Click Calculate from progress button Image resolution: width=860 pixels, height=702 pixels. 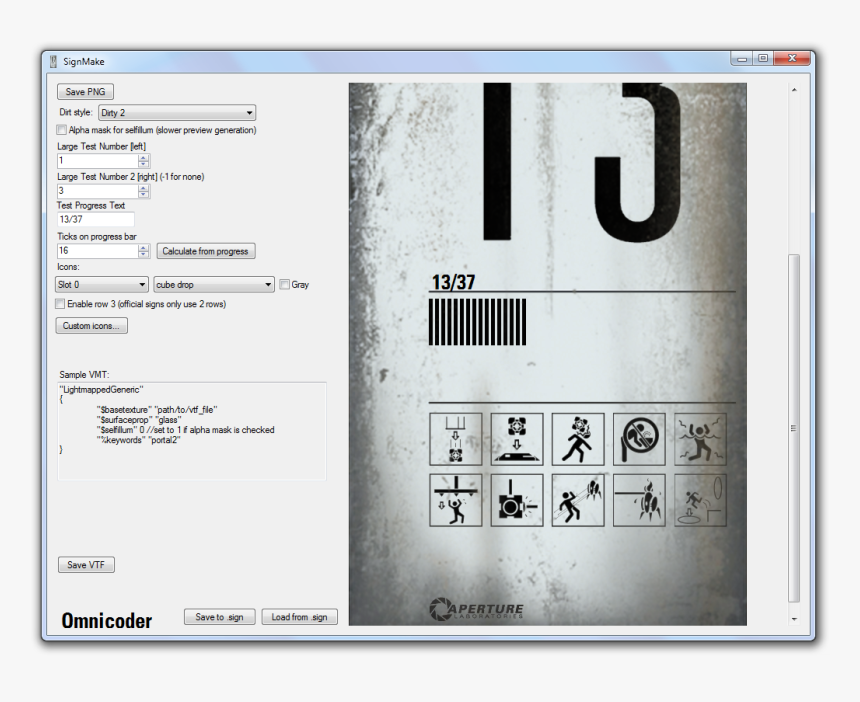coord(206,251)
